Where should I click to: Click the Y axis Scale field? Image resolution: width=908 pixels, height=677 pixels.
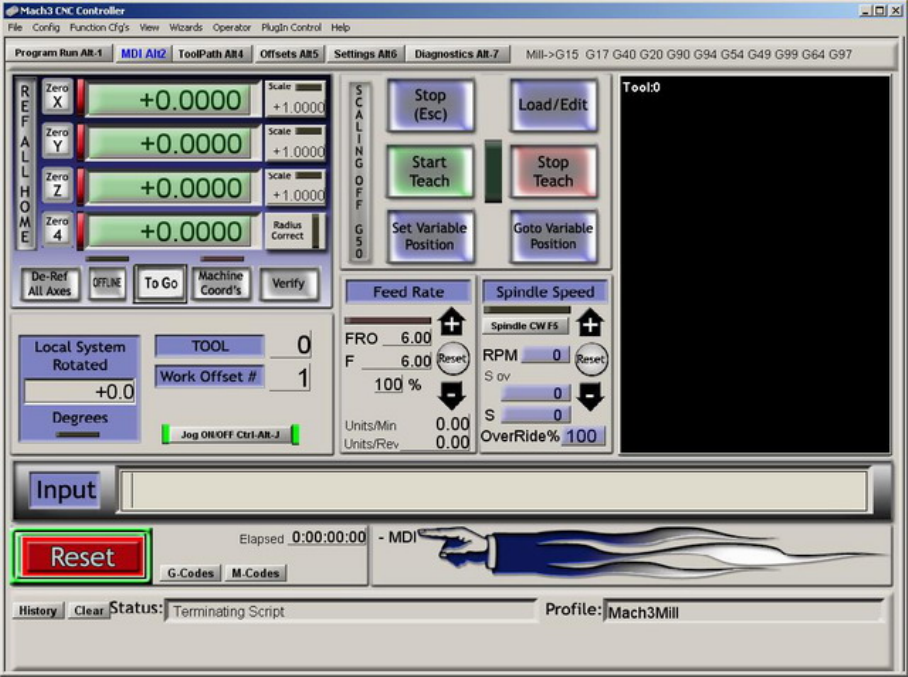tap(296, 151)
